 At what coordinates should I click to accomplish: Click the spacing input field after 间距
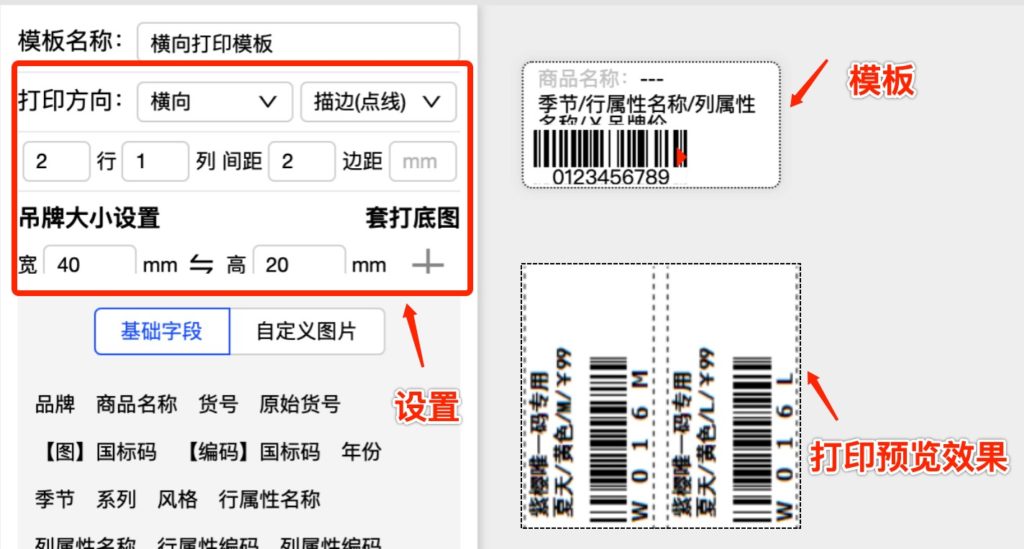(302, 161)
